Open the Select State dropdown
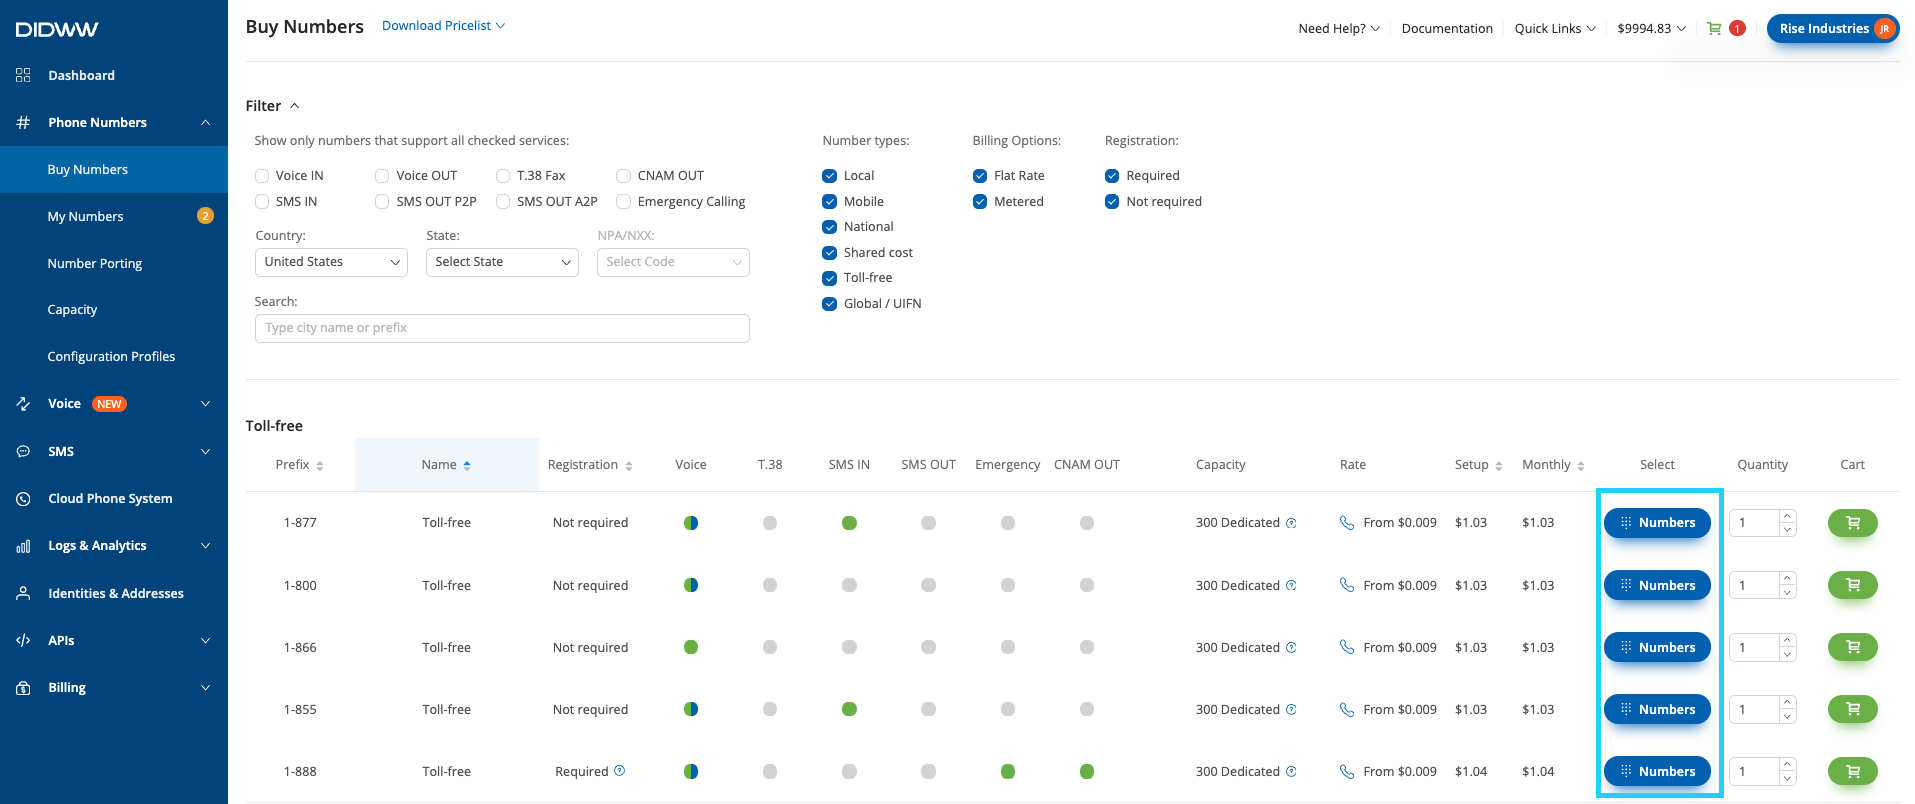The width and height of the screenshot is (1915, 804). 502,262
